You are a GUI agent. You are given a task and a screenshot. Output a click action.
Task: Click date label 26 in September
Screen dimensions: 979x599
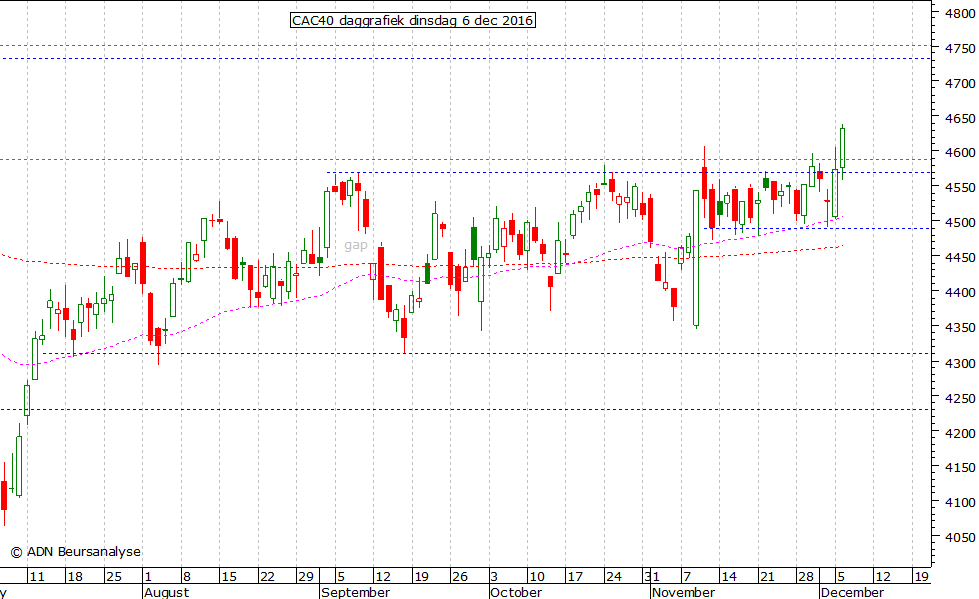pyautogui.click(x=460, y=577)
